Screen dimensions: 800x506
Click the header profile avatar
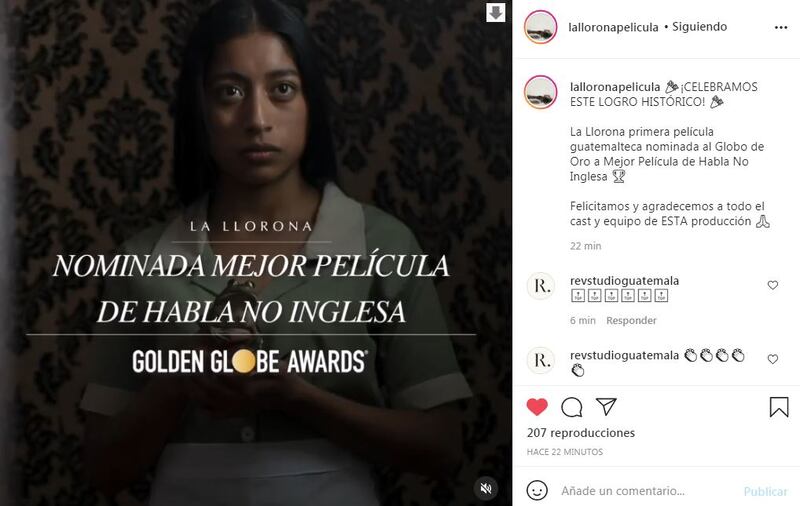540,27
